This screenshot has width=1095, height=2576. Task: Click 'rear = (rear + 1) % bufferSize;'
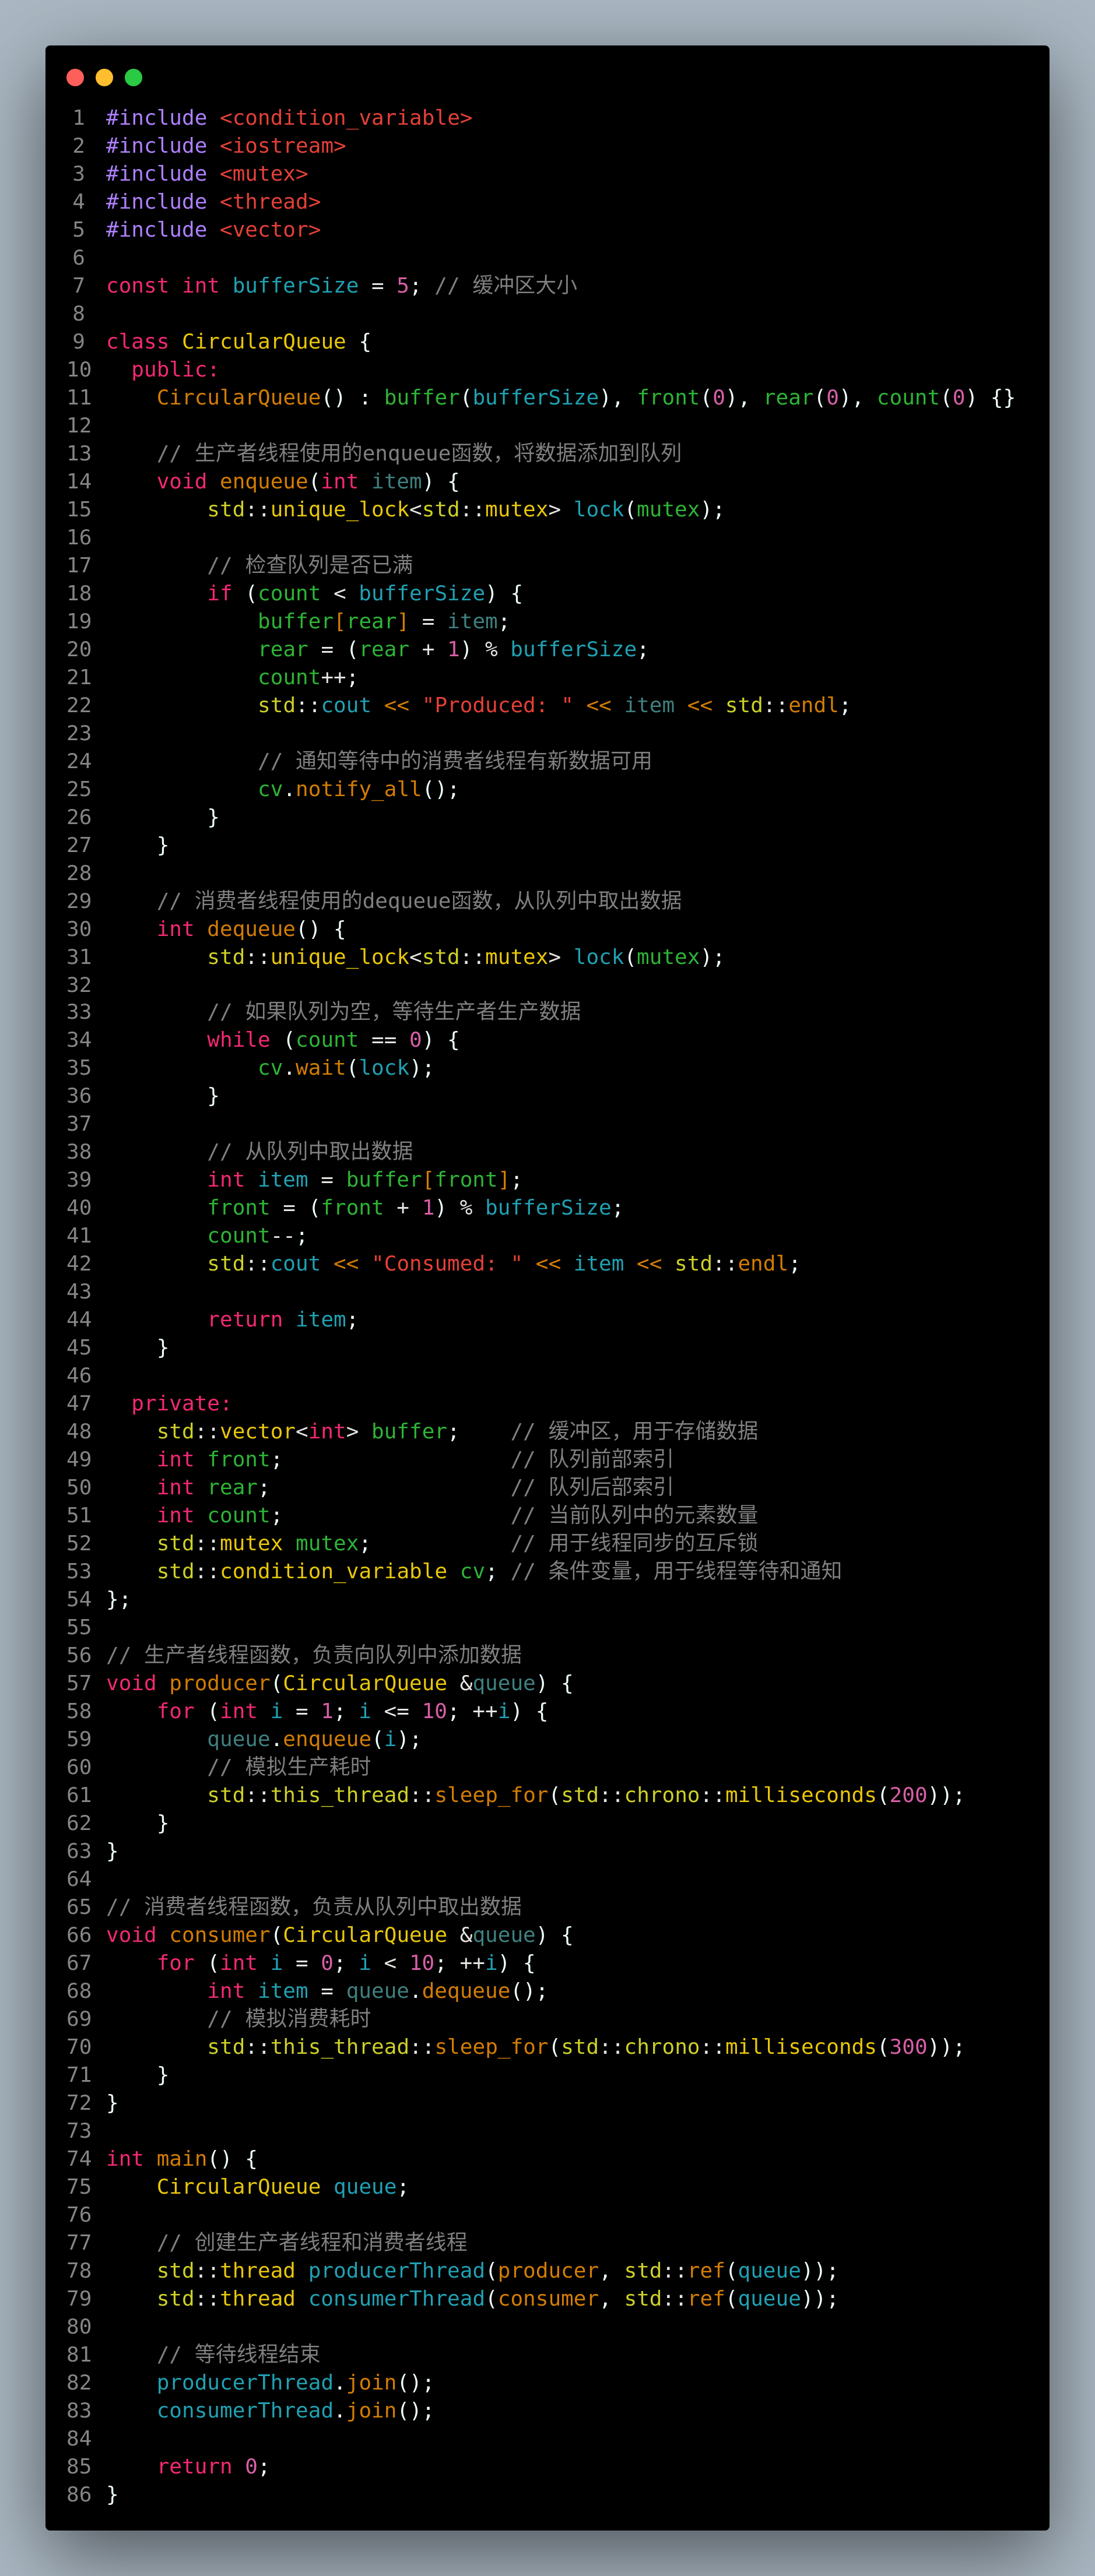click(x=453, y=650)
